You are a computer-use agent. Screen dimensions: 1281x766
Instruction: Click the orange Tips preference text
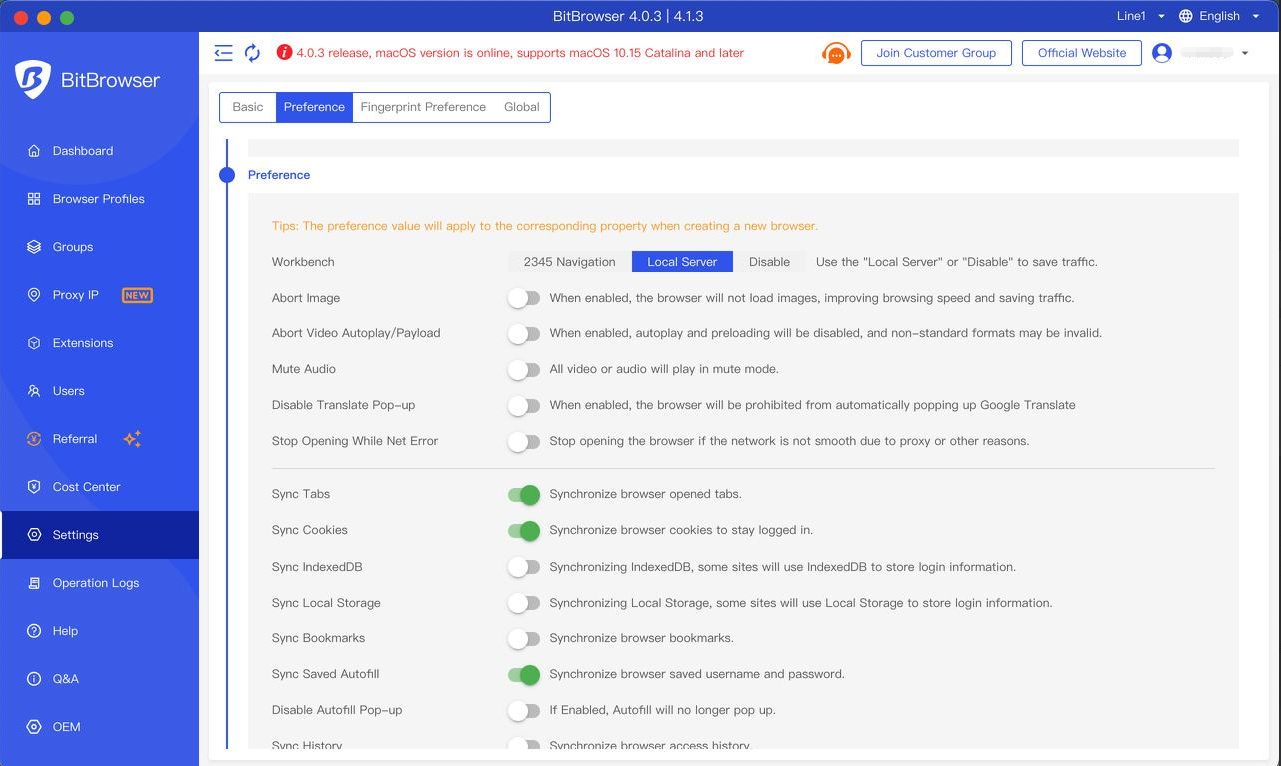[x=545, y=226]
